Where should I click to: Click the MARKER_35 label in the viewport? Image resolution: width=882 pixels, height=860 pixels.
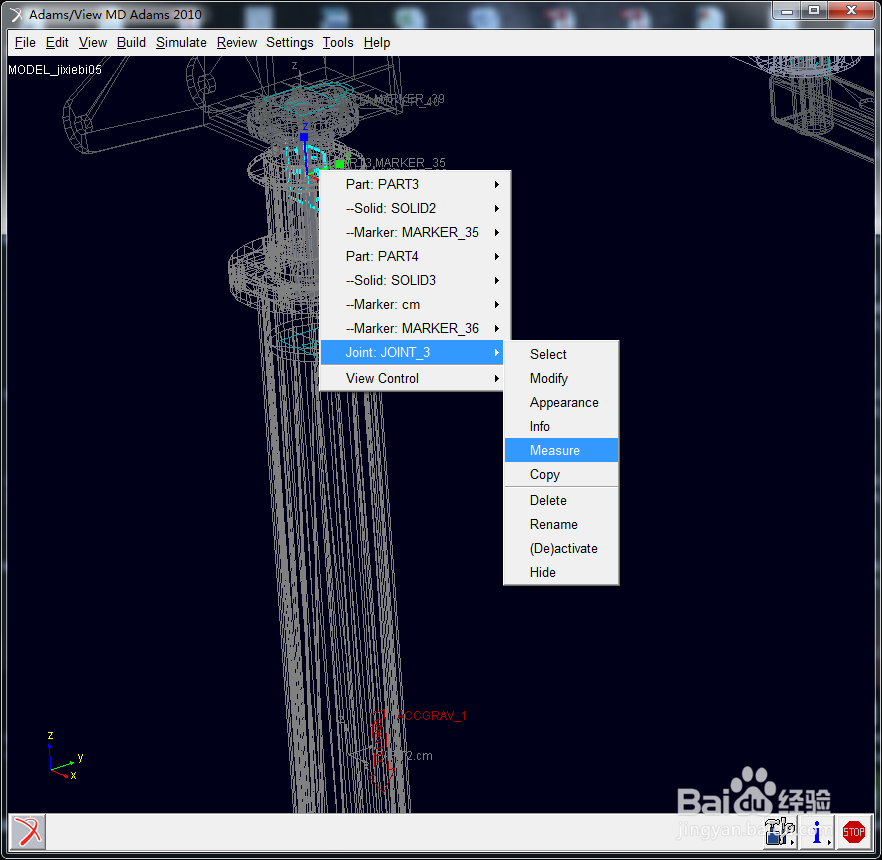(x=410, y=163)
